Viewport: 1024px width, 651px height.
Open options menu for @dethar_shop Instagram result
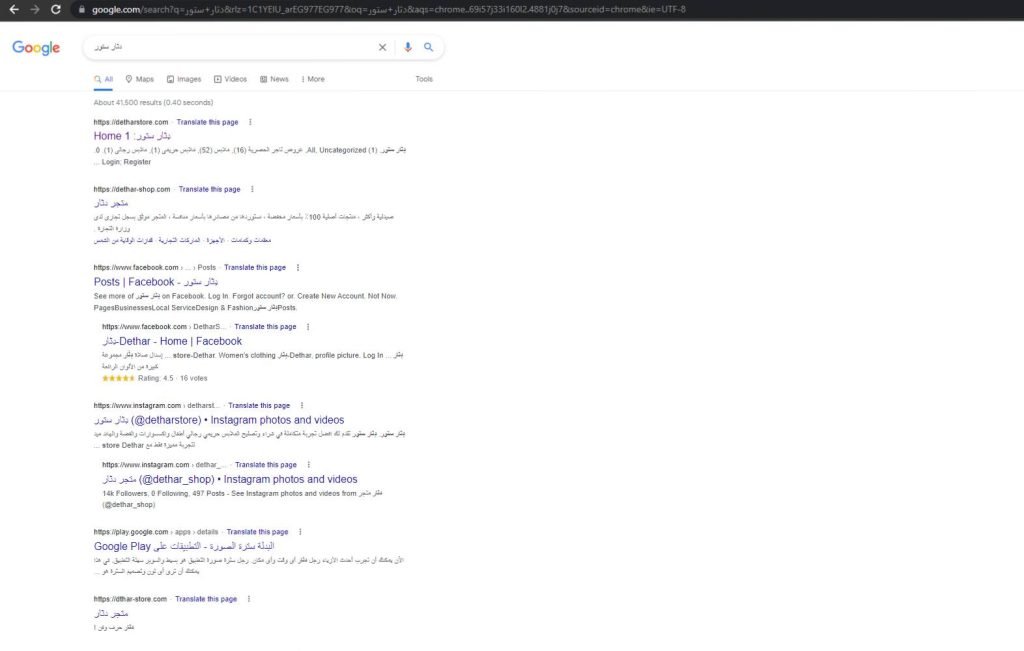click(x=309, y=465)
